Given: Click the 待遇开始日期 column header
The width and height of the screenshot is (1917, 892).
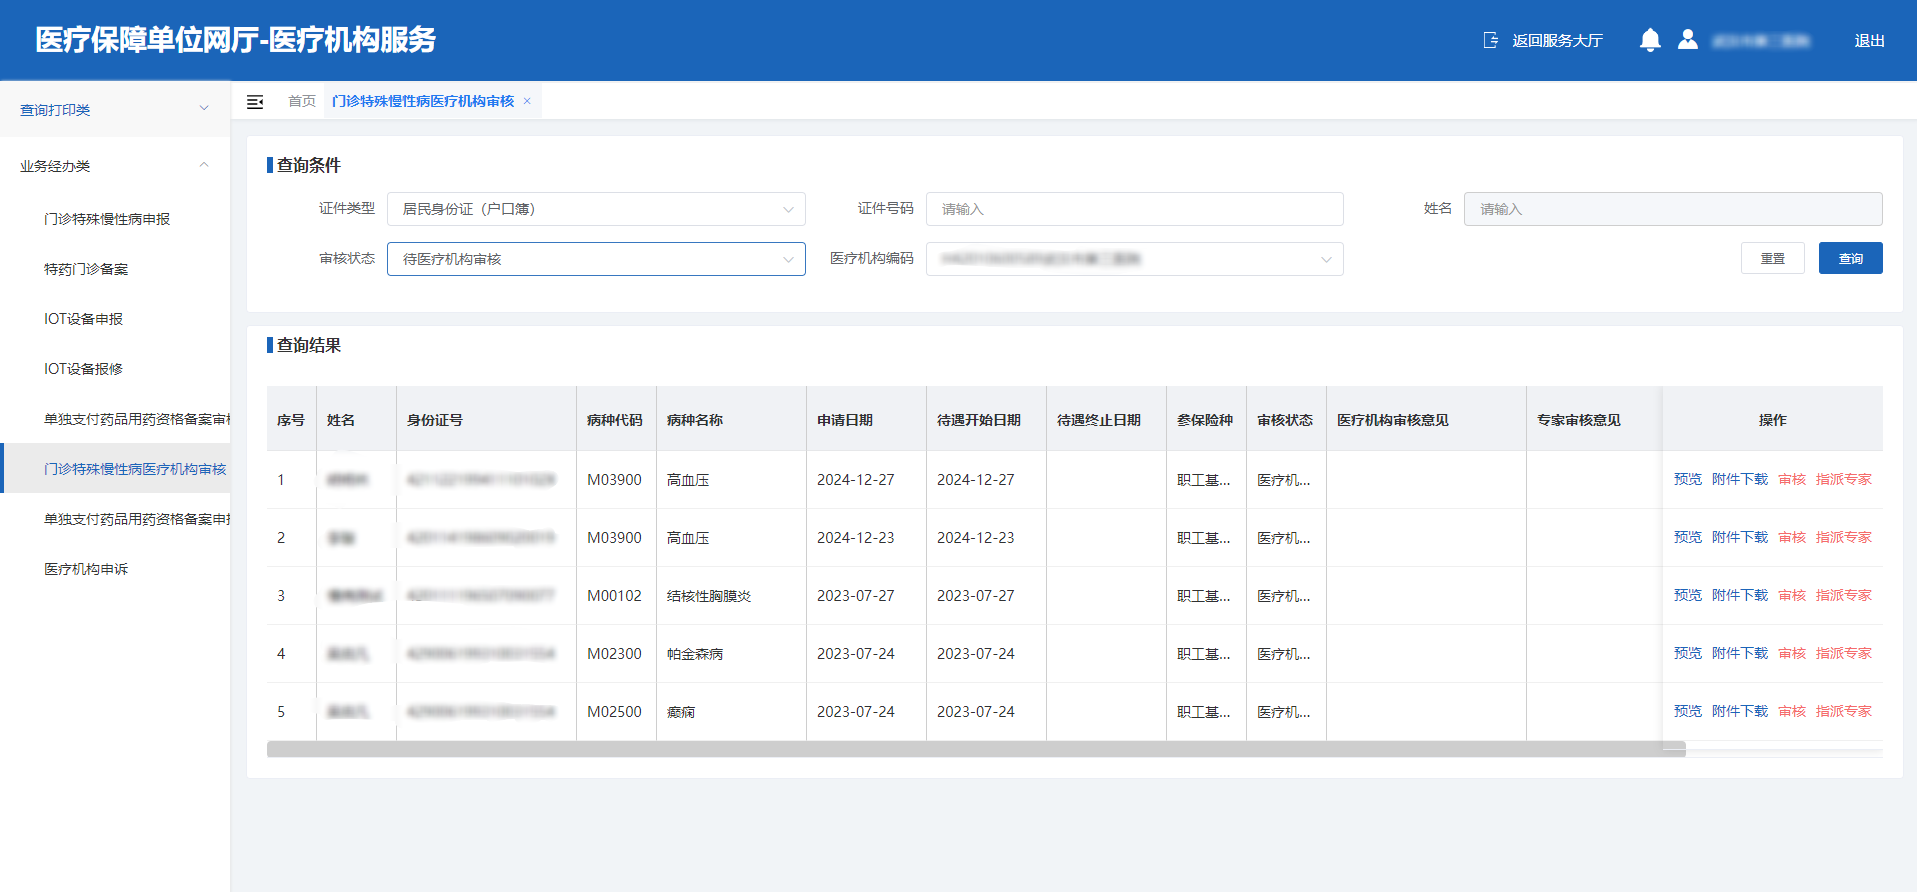Looking at the screenshot, I should (979, 420).
